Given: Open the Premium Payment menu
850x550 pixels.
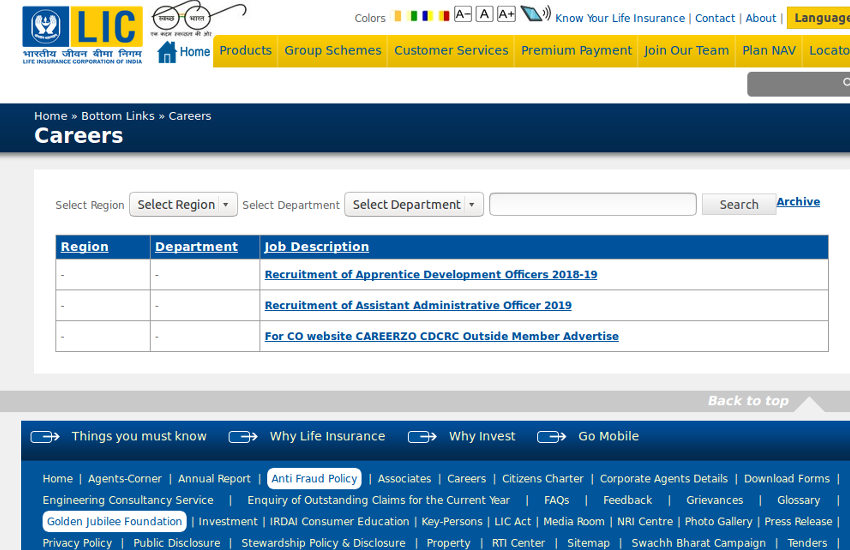Looking at the screenshot, I should [x=576, y=50].
